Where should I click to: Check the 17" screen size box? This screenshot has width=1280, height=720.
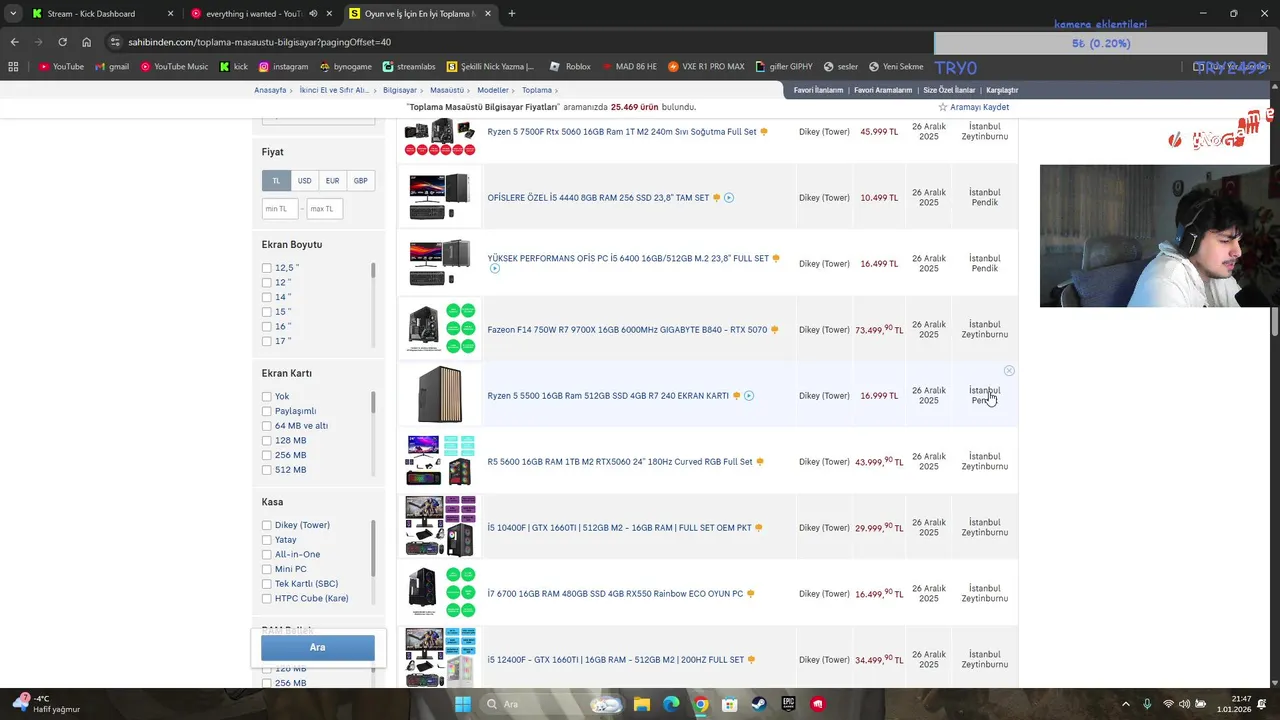[x=267, y=341]
